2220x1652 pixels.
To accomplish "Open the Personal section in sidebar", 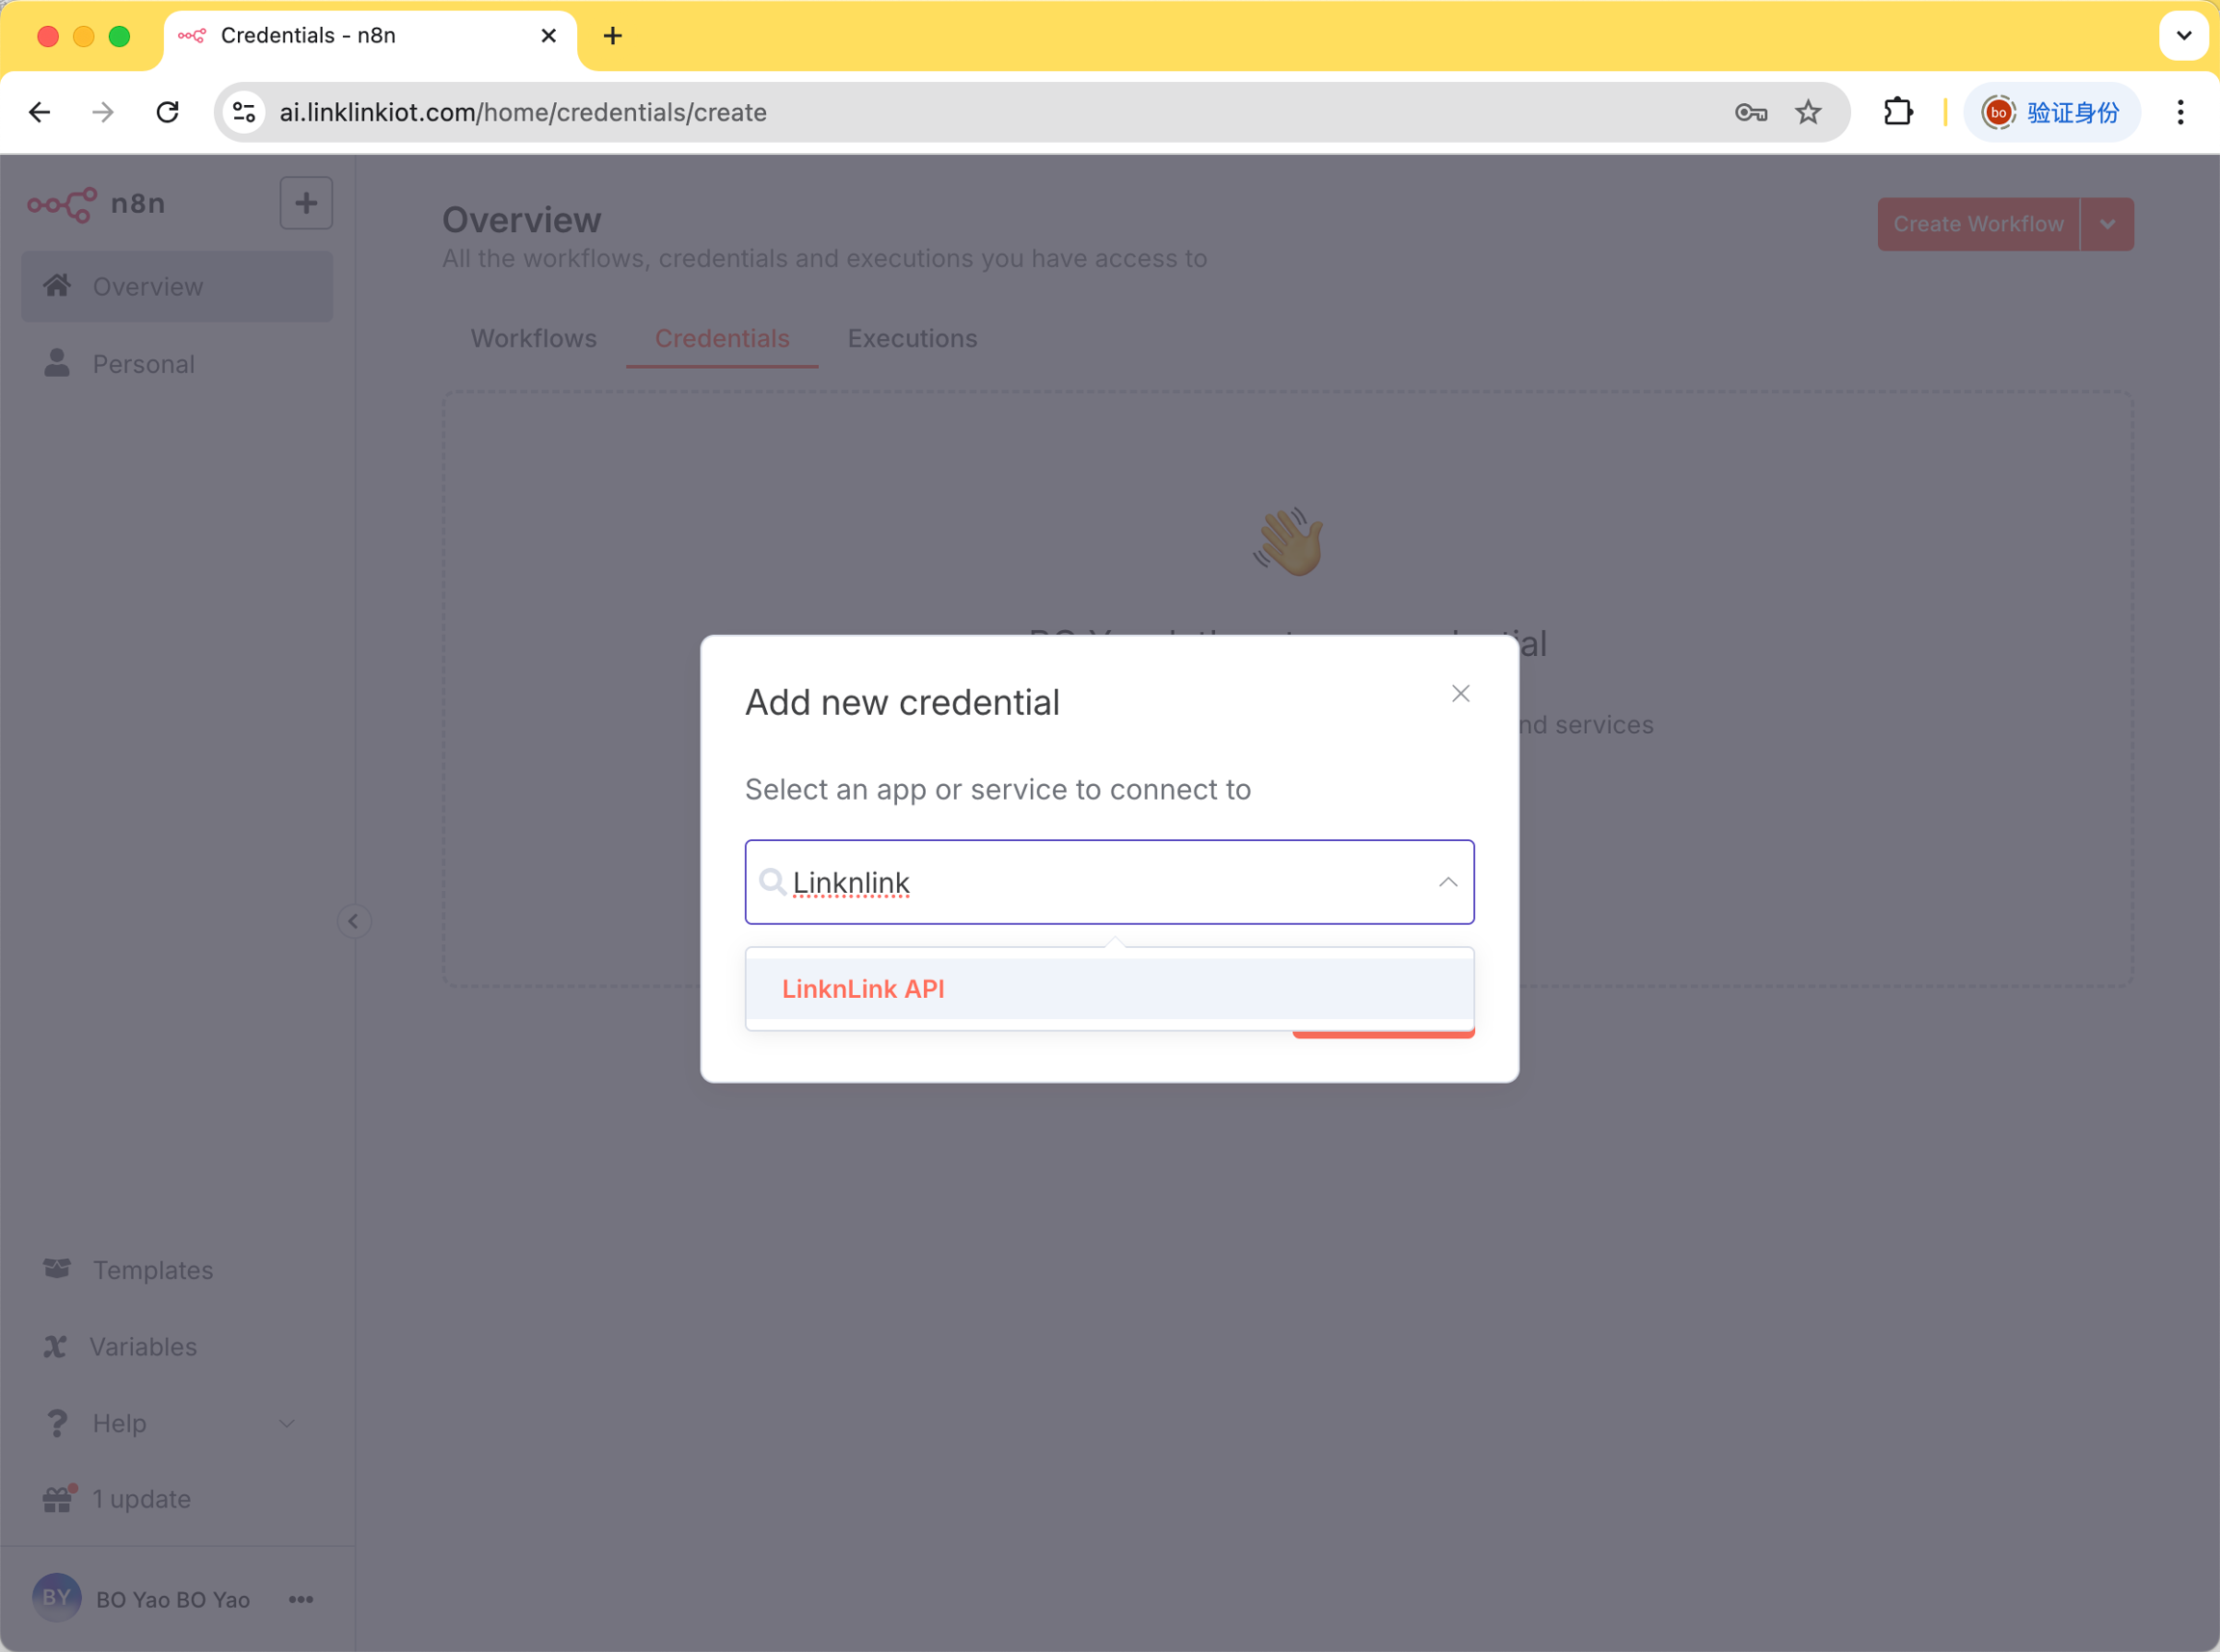I will point(143,364).
